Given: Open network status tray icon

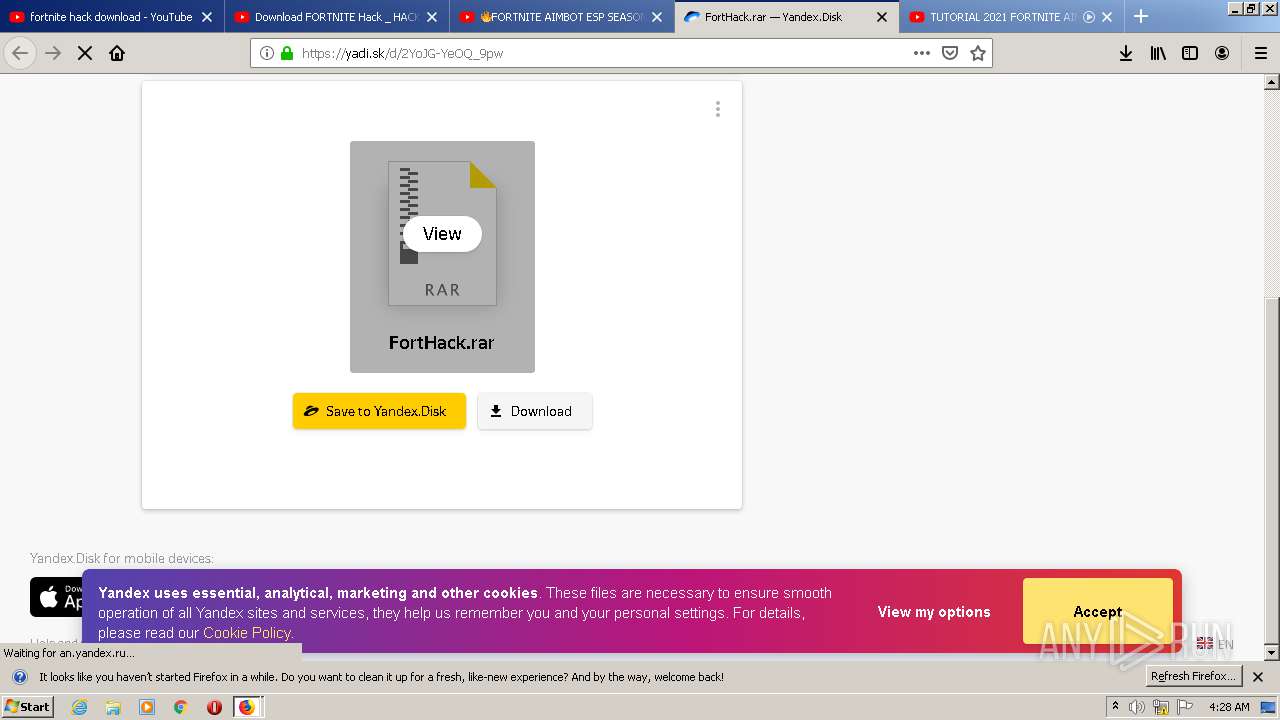Looking at the screenshot, I should tap(1161, 707).
